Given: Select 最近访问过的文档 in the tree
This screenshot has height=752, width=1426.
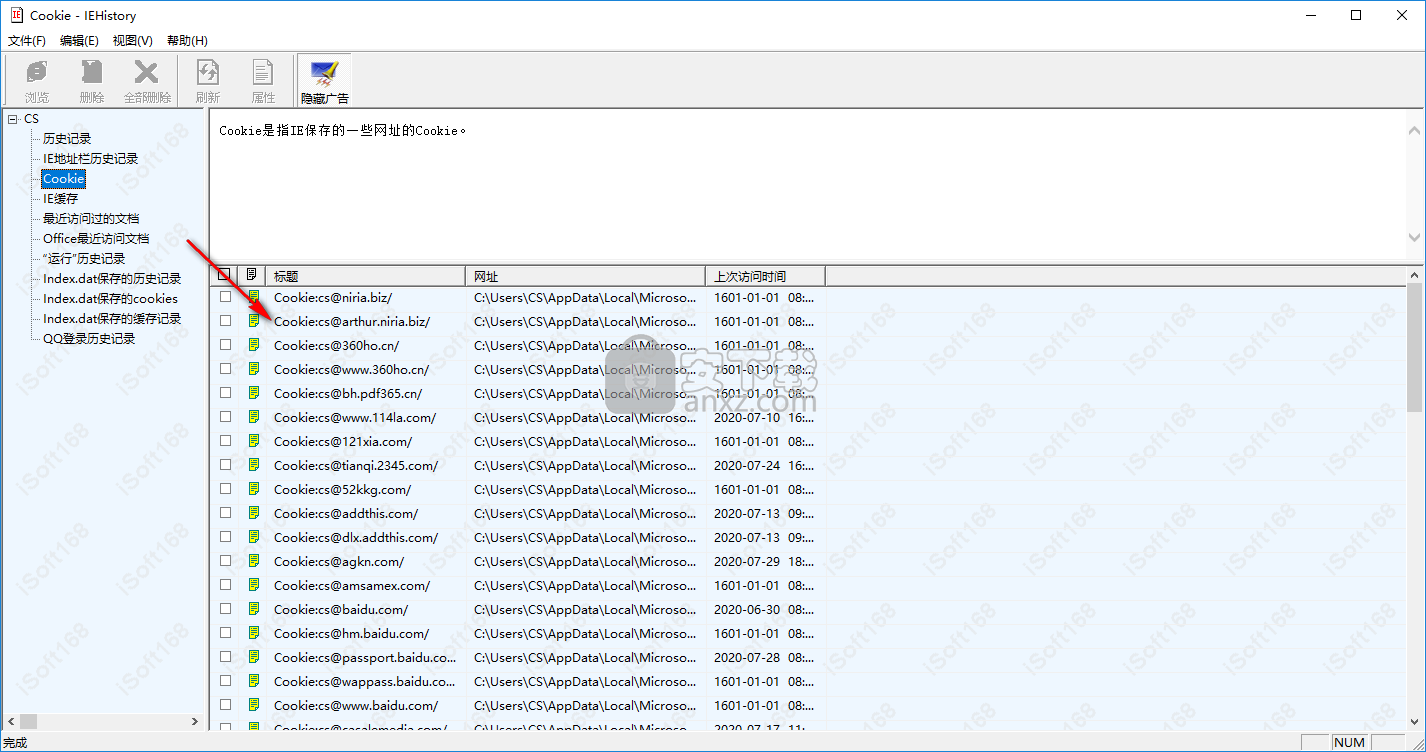Looking at the screenshot, I should pyautogui.click(x=91, y=219).
